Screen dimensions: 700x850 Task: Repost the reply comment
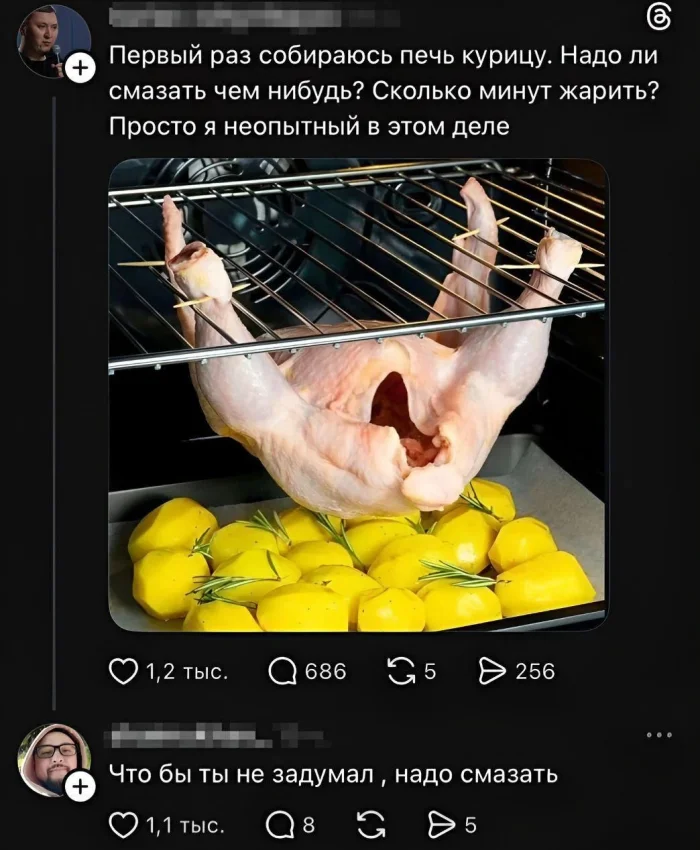tap(371, 825)
